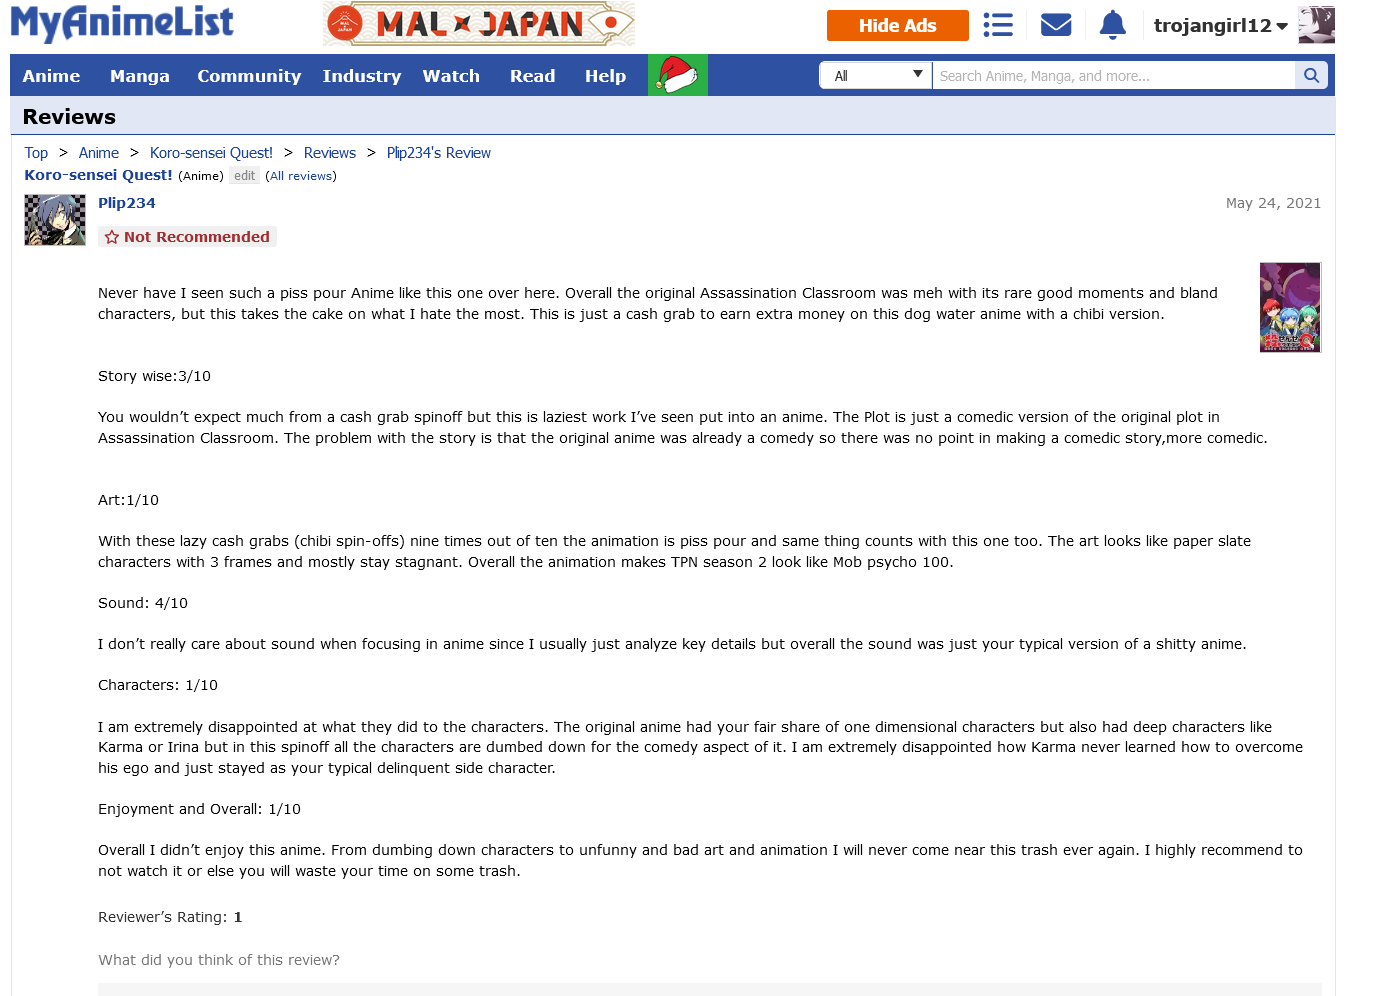1375x996 pixels.
Task: Open the notifications bell icon
Action: 1112,25
